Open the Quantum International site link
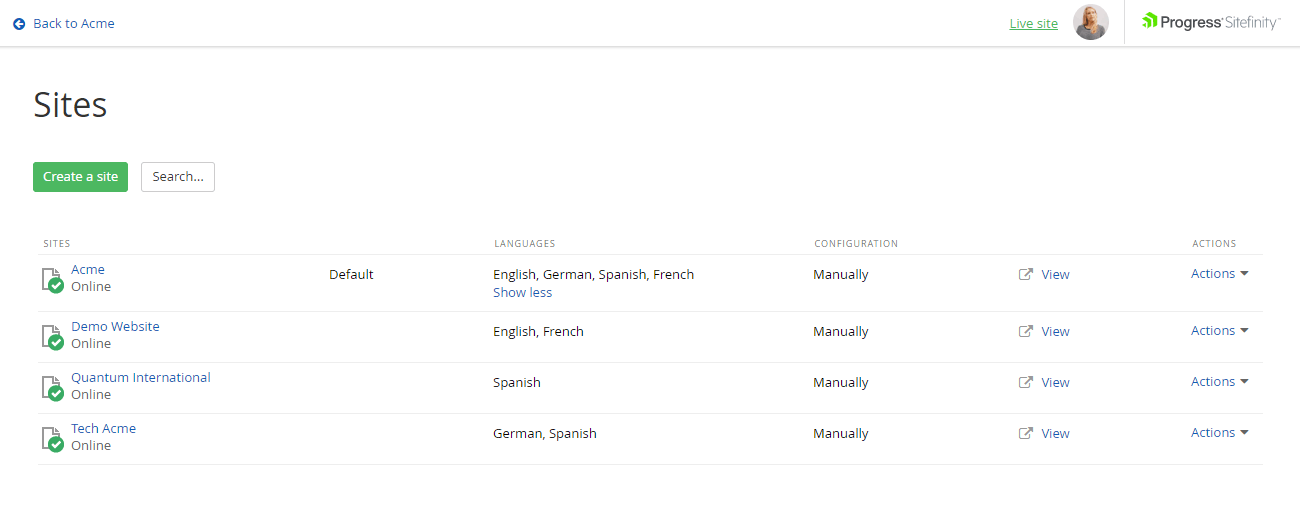This screenshot has height=520, width=1300. 140,377
